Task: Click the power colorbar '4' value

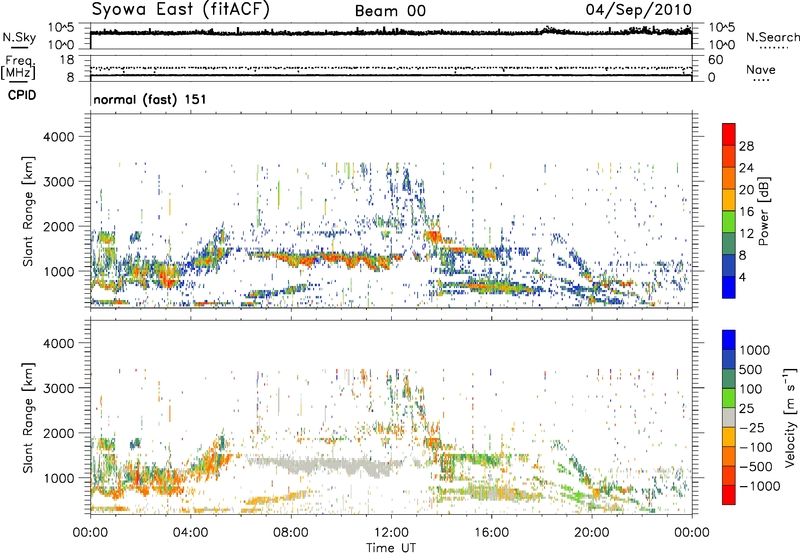Action: [742, 277]
